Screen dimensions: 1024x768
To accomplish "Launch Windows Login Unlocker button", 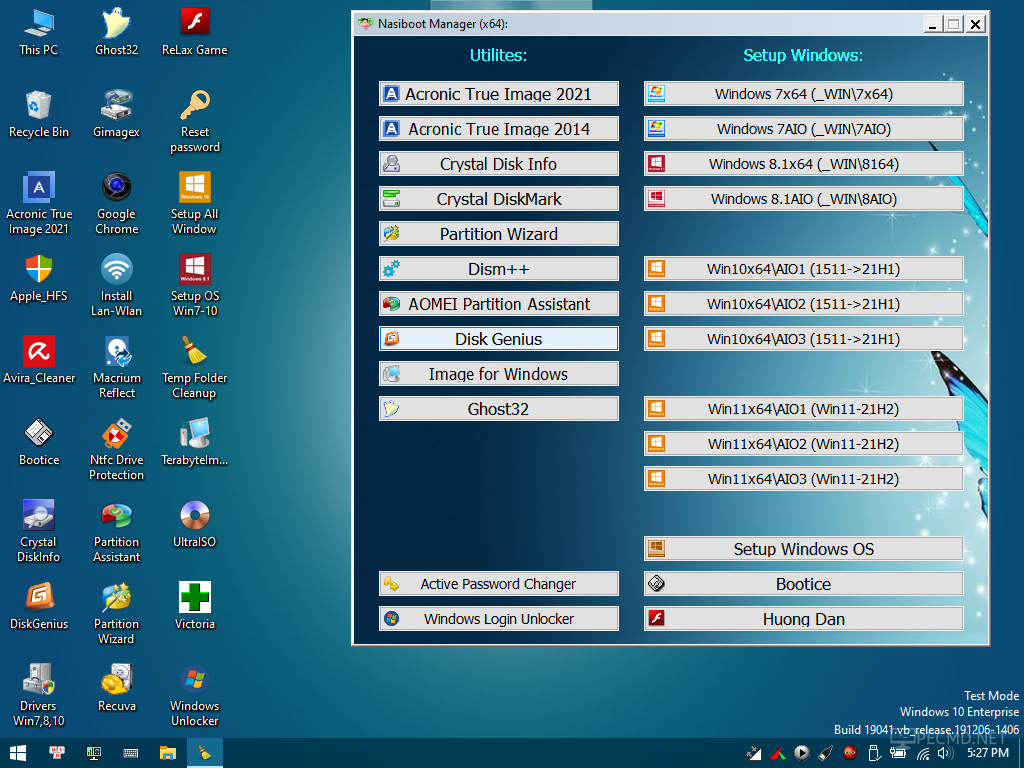I will tap(498, 619).
